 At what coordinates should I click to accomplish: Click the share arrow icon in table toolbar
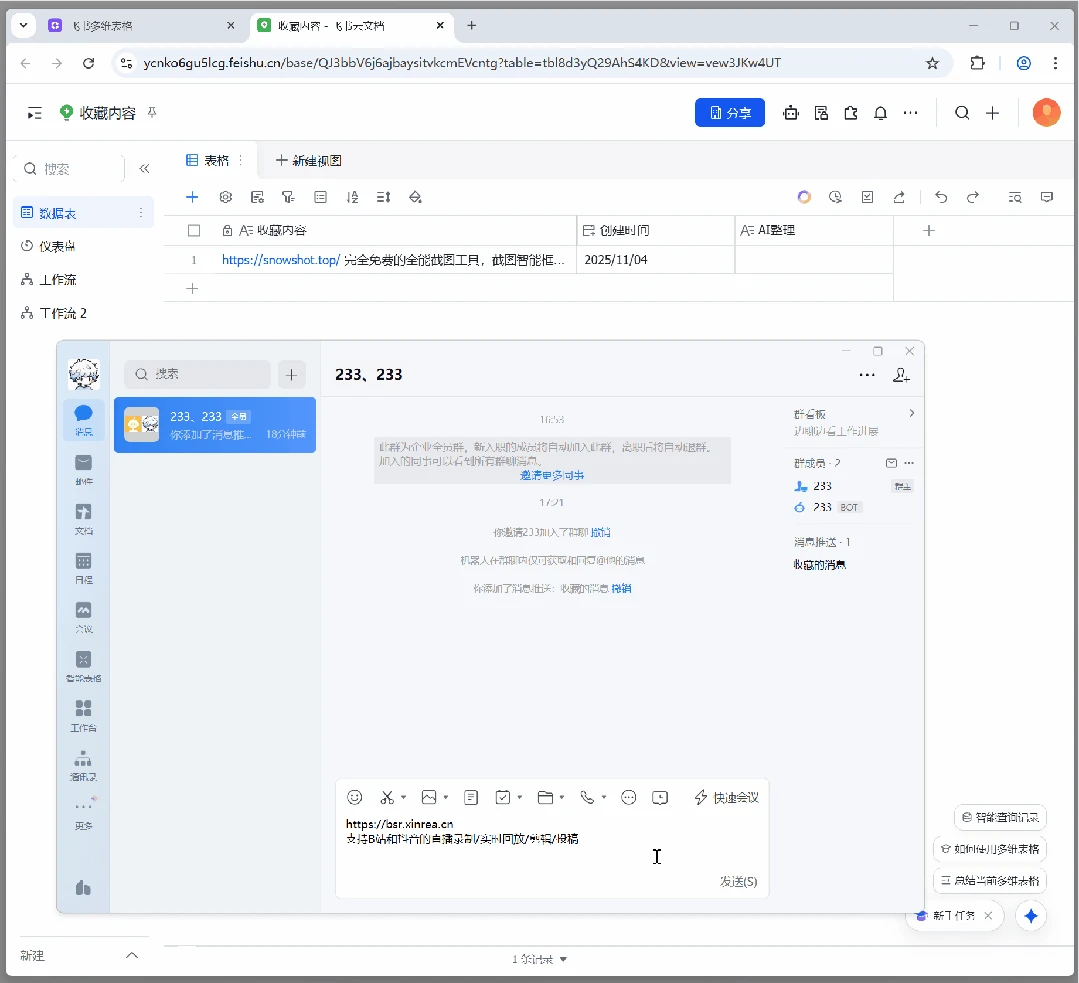click(899, 198)
